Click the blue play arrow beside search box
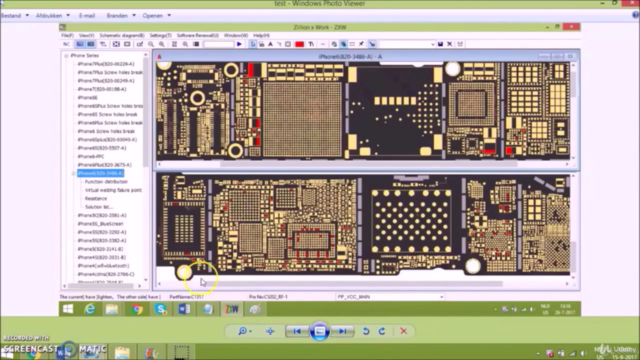This screenshot has width=640, height=360. tap(239, 44)
